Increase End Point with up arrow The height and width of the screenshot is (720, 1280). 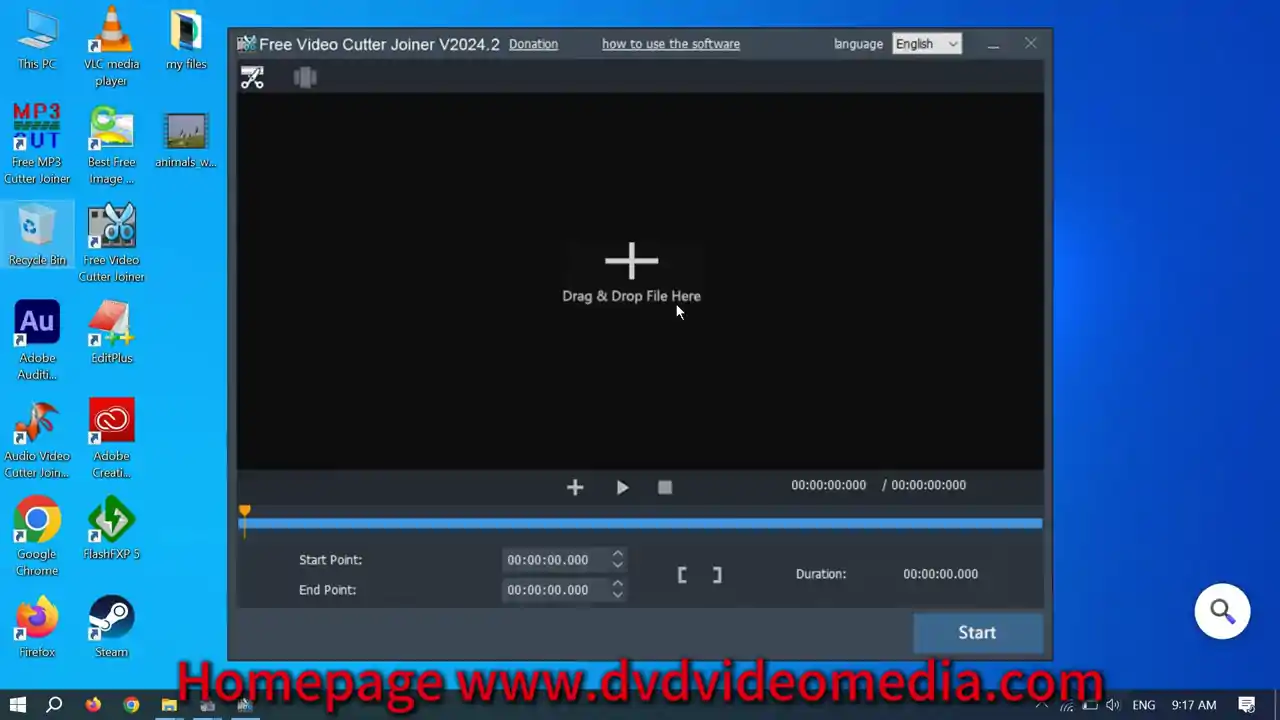[x=617, y=584]
